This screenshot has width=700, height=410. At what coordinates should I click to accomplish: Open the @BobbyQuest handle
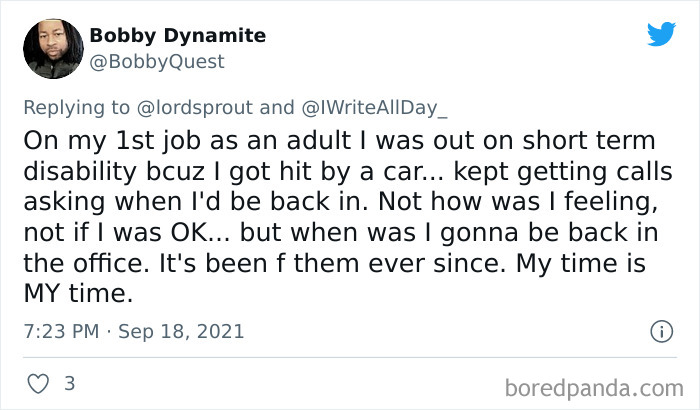pyautogui.click(x=157, y=62)
